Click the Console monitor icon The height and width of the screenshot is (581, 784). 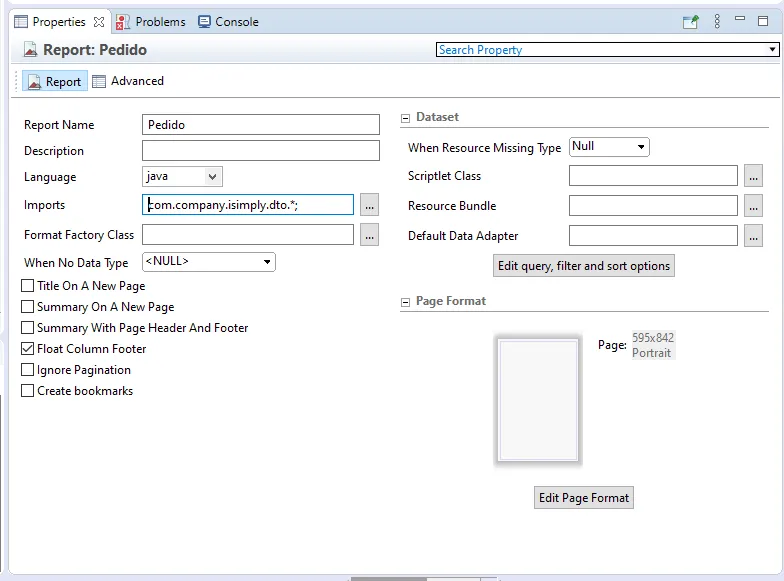204,22
